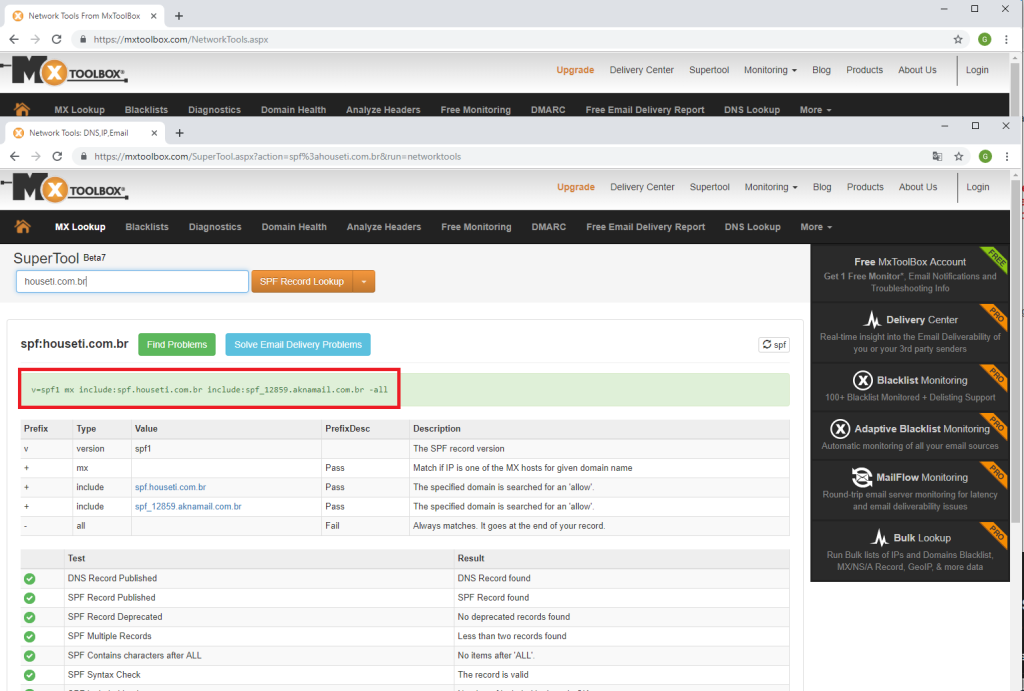Open Free Email Delivery Report in front navbar
Screen dimensions: 1024x691
645,227
